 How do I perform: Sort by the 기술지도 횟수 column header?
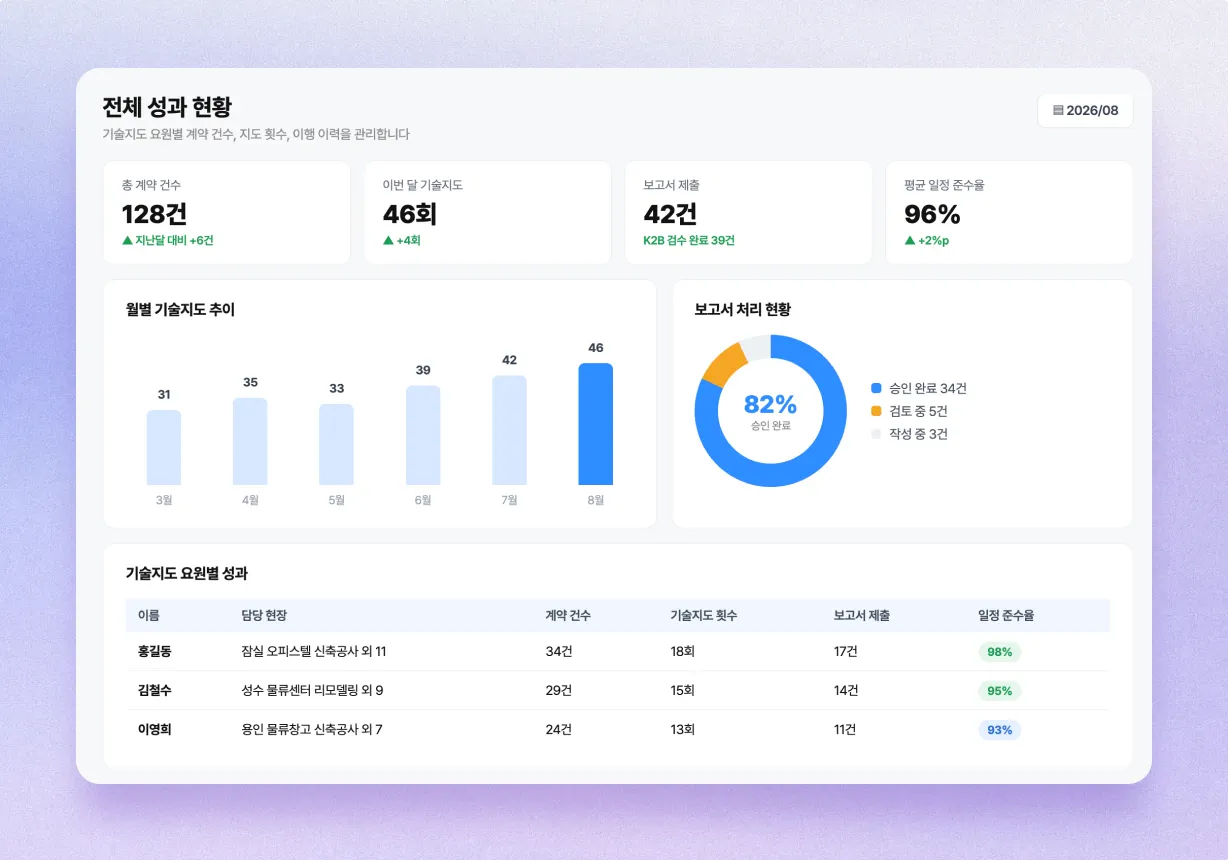click(x=704, y=615)
